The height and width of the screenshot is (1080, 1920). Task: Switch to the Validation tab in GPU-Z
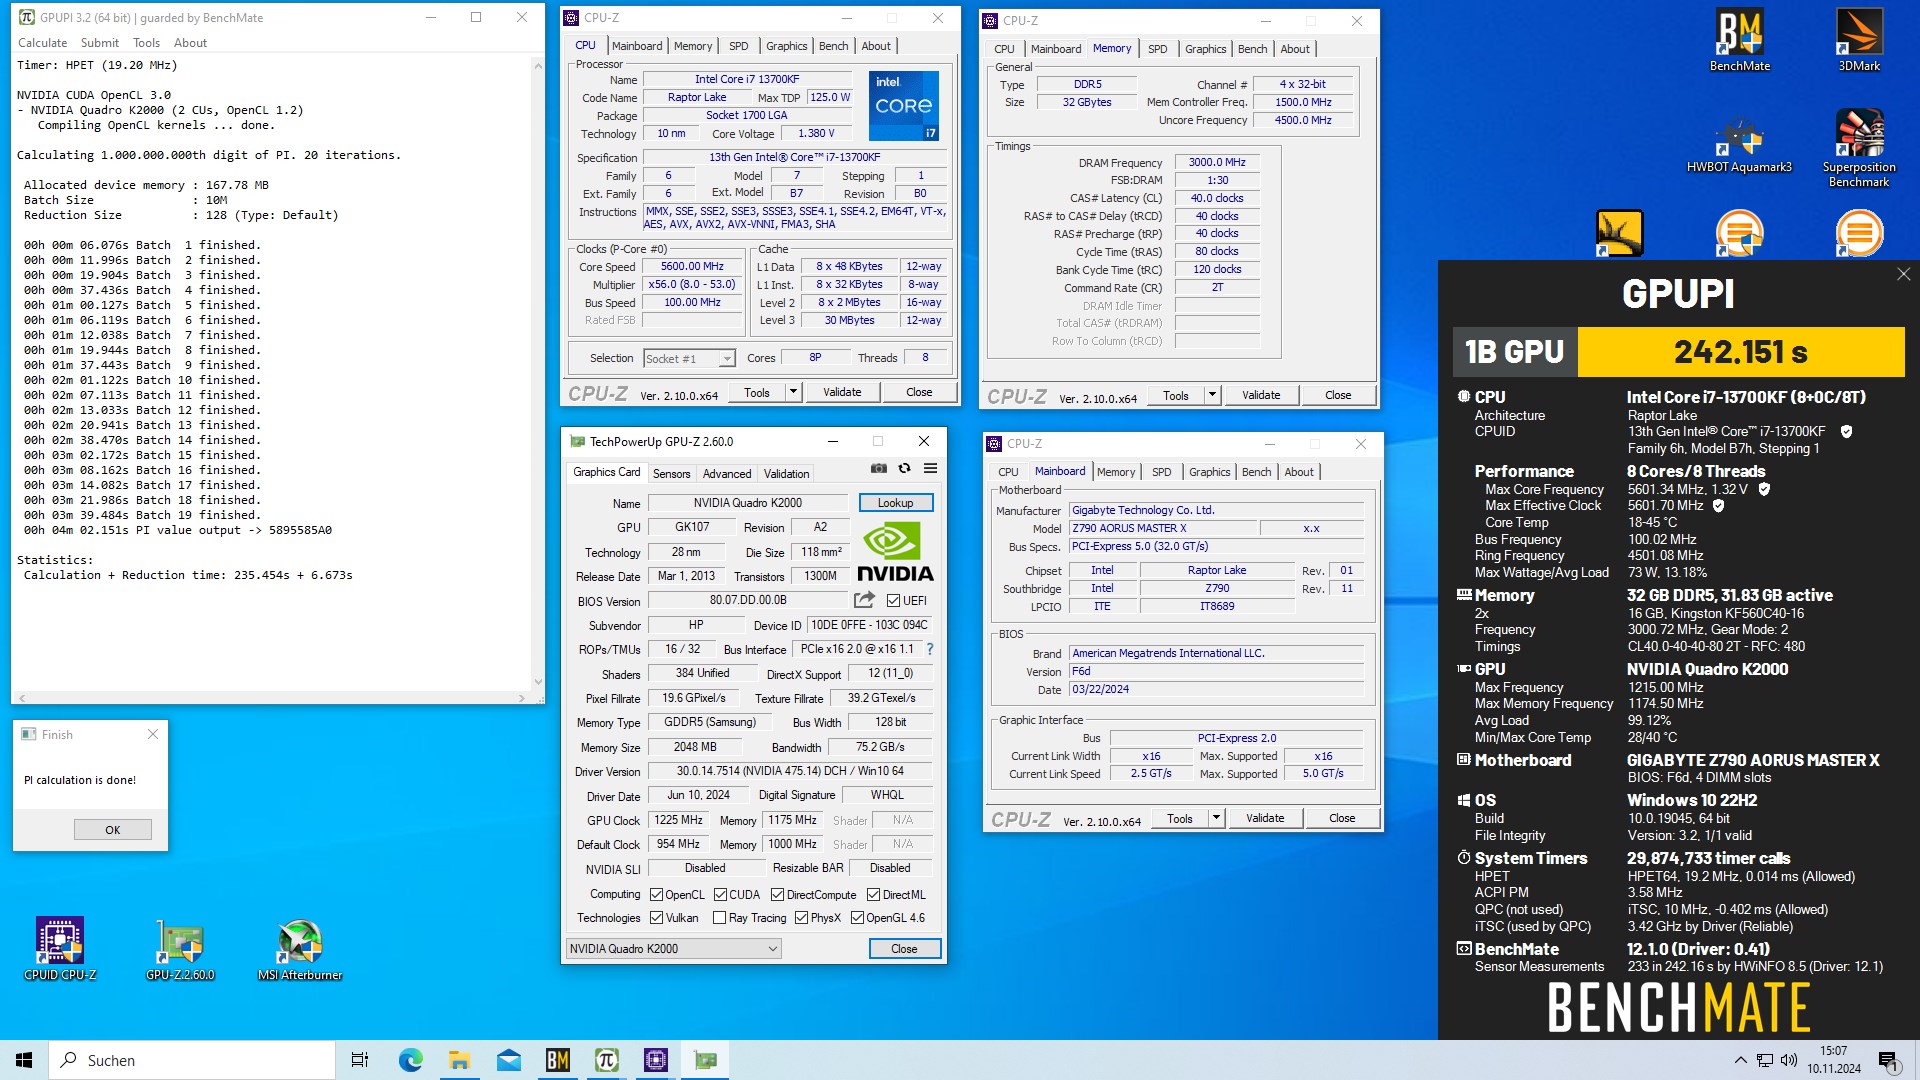coord(786,474)
